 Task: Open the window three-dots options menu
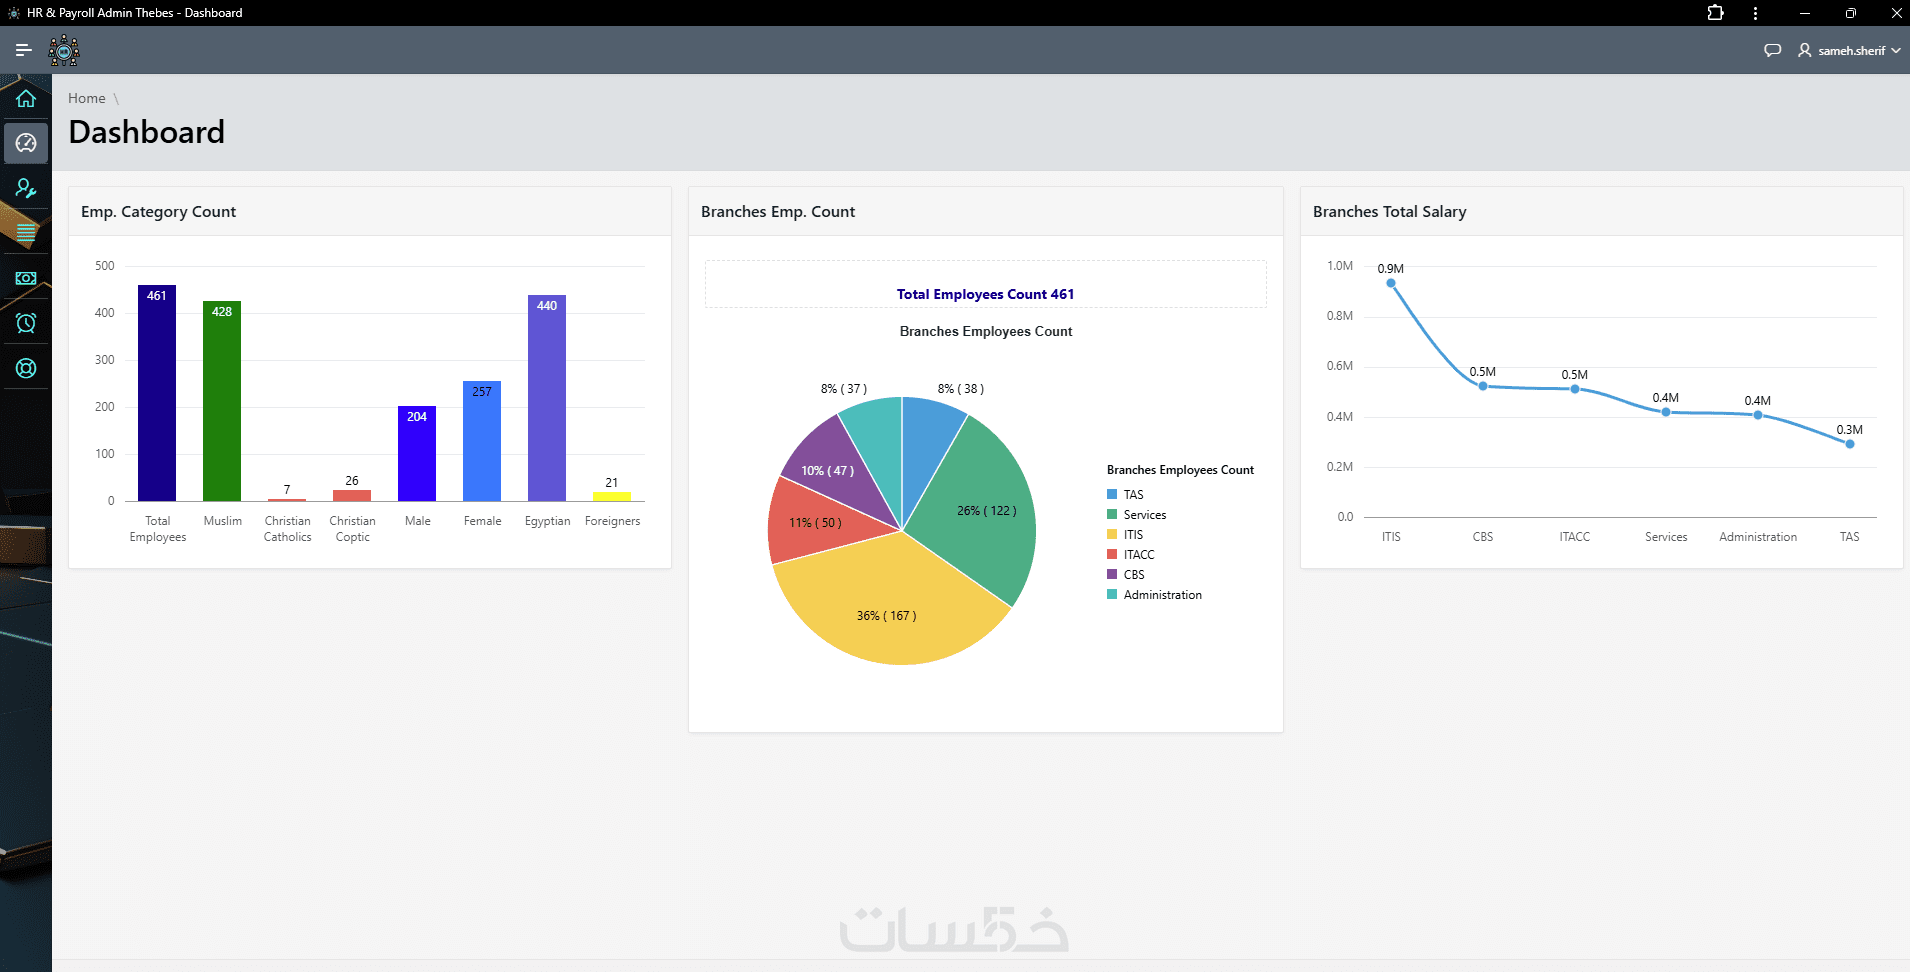(x=1755, y=13)
